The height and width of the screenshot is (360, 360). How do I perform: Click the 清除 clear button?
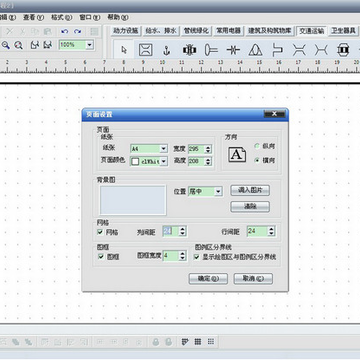pyautogui.click(x=250, y=206)
